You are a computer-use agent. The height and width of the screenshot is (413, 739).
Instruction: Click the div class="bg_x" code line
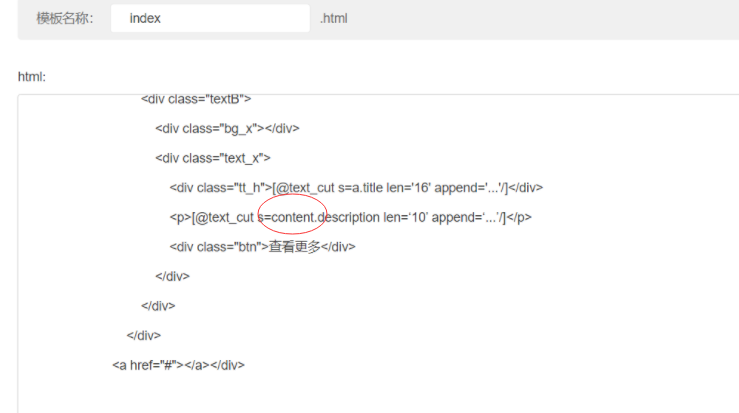pyautogui.click(x=227, y=128)
